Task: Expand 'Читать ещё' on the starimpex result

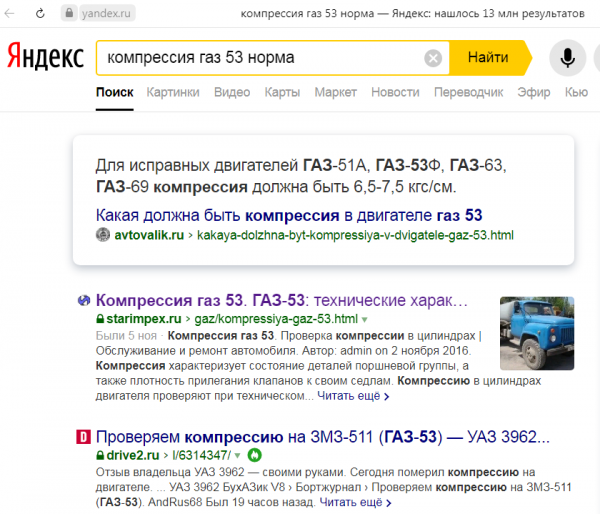Action: coord(350,397)
